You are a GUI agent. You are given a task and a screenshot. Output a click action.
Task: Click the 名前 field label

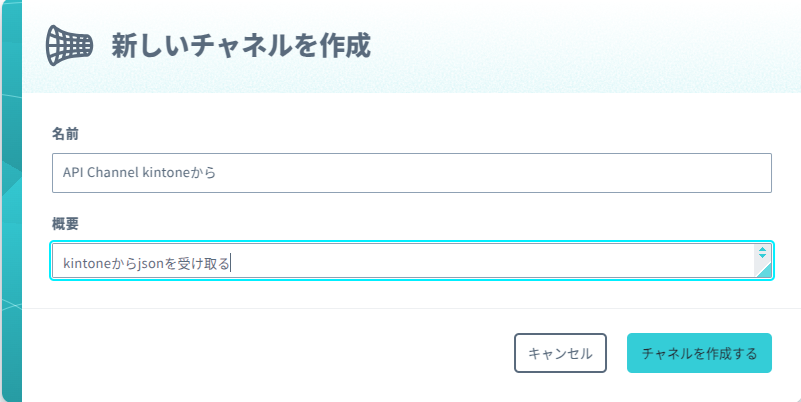click(x=65, y=134)
